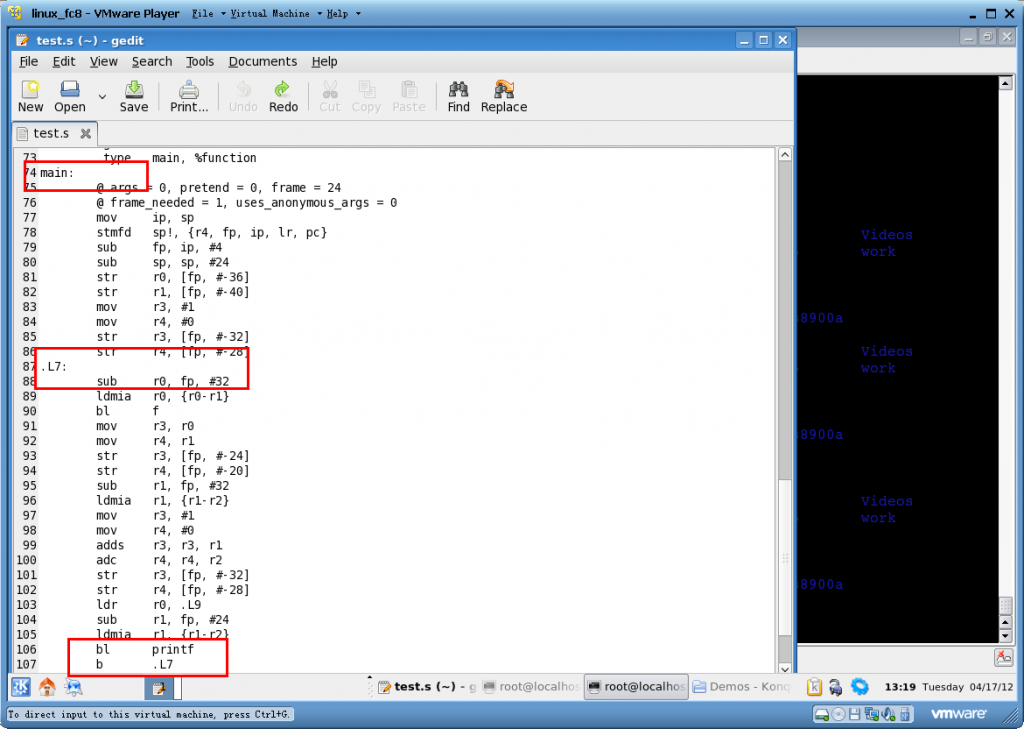The image size is (1024, 729).
Task: Switch to the Demos Konqueror taskbar button
Action: [x=740, y=687]
